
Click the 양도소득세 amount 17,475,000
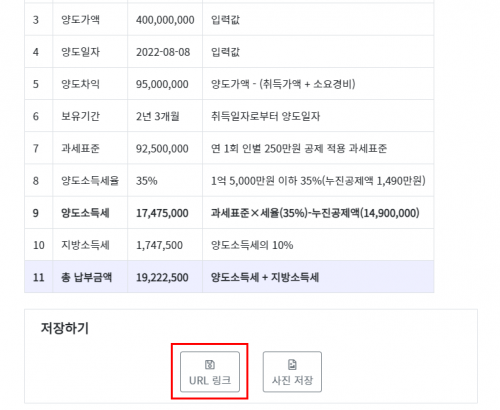point(162,213)
